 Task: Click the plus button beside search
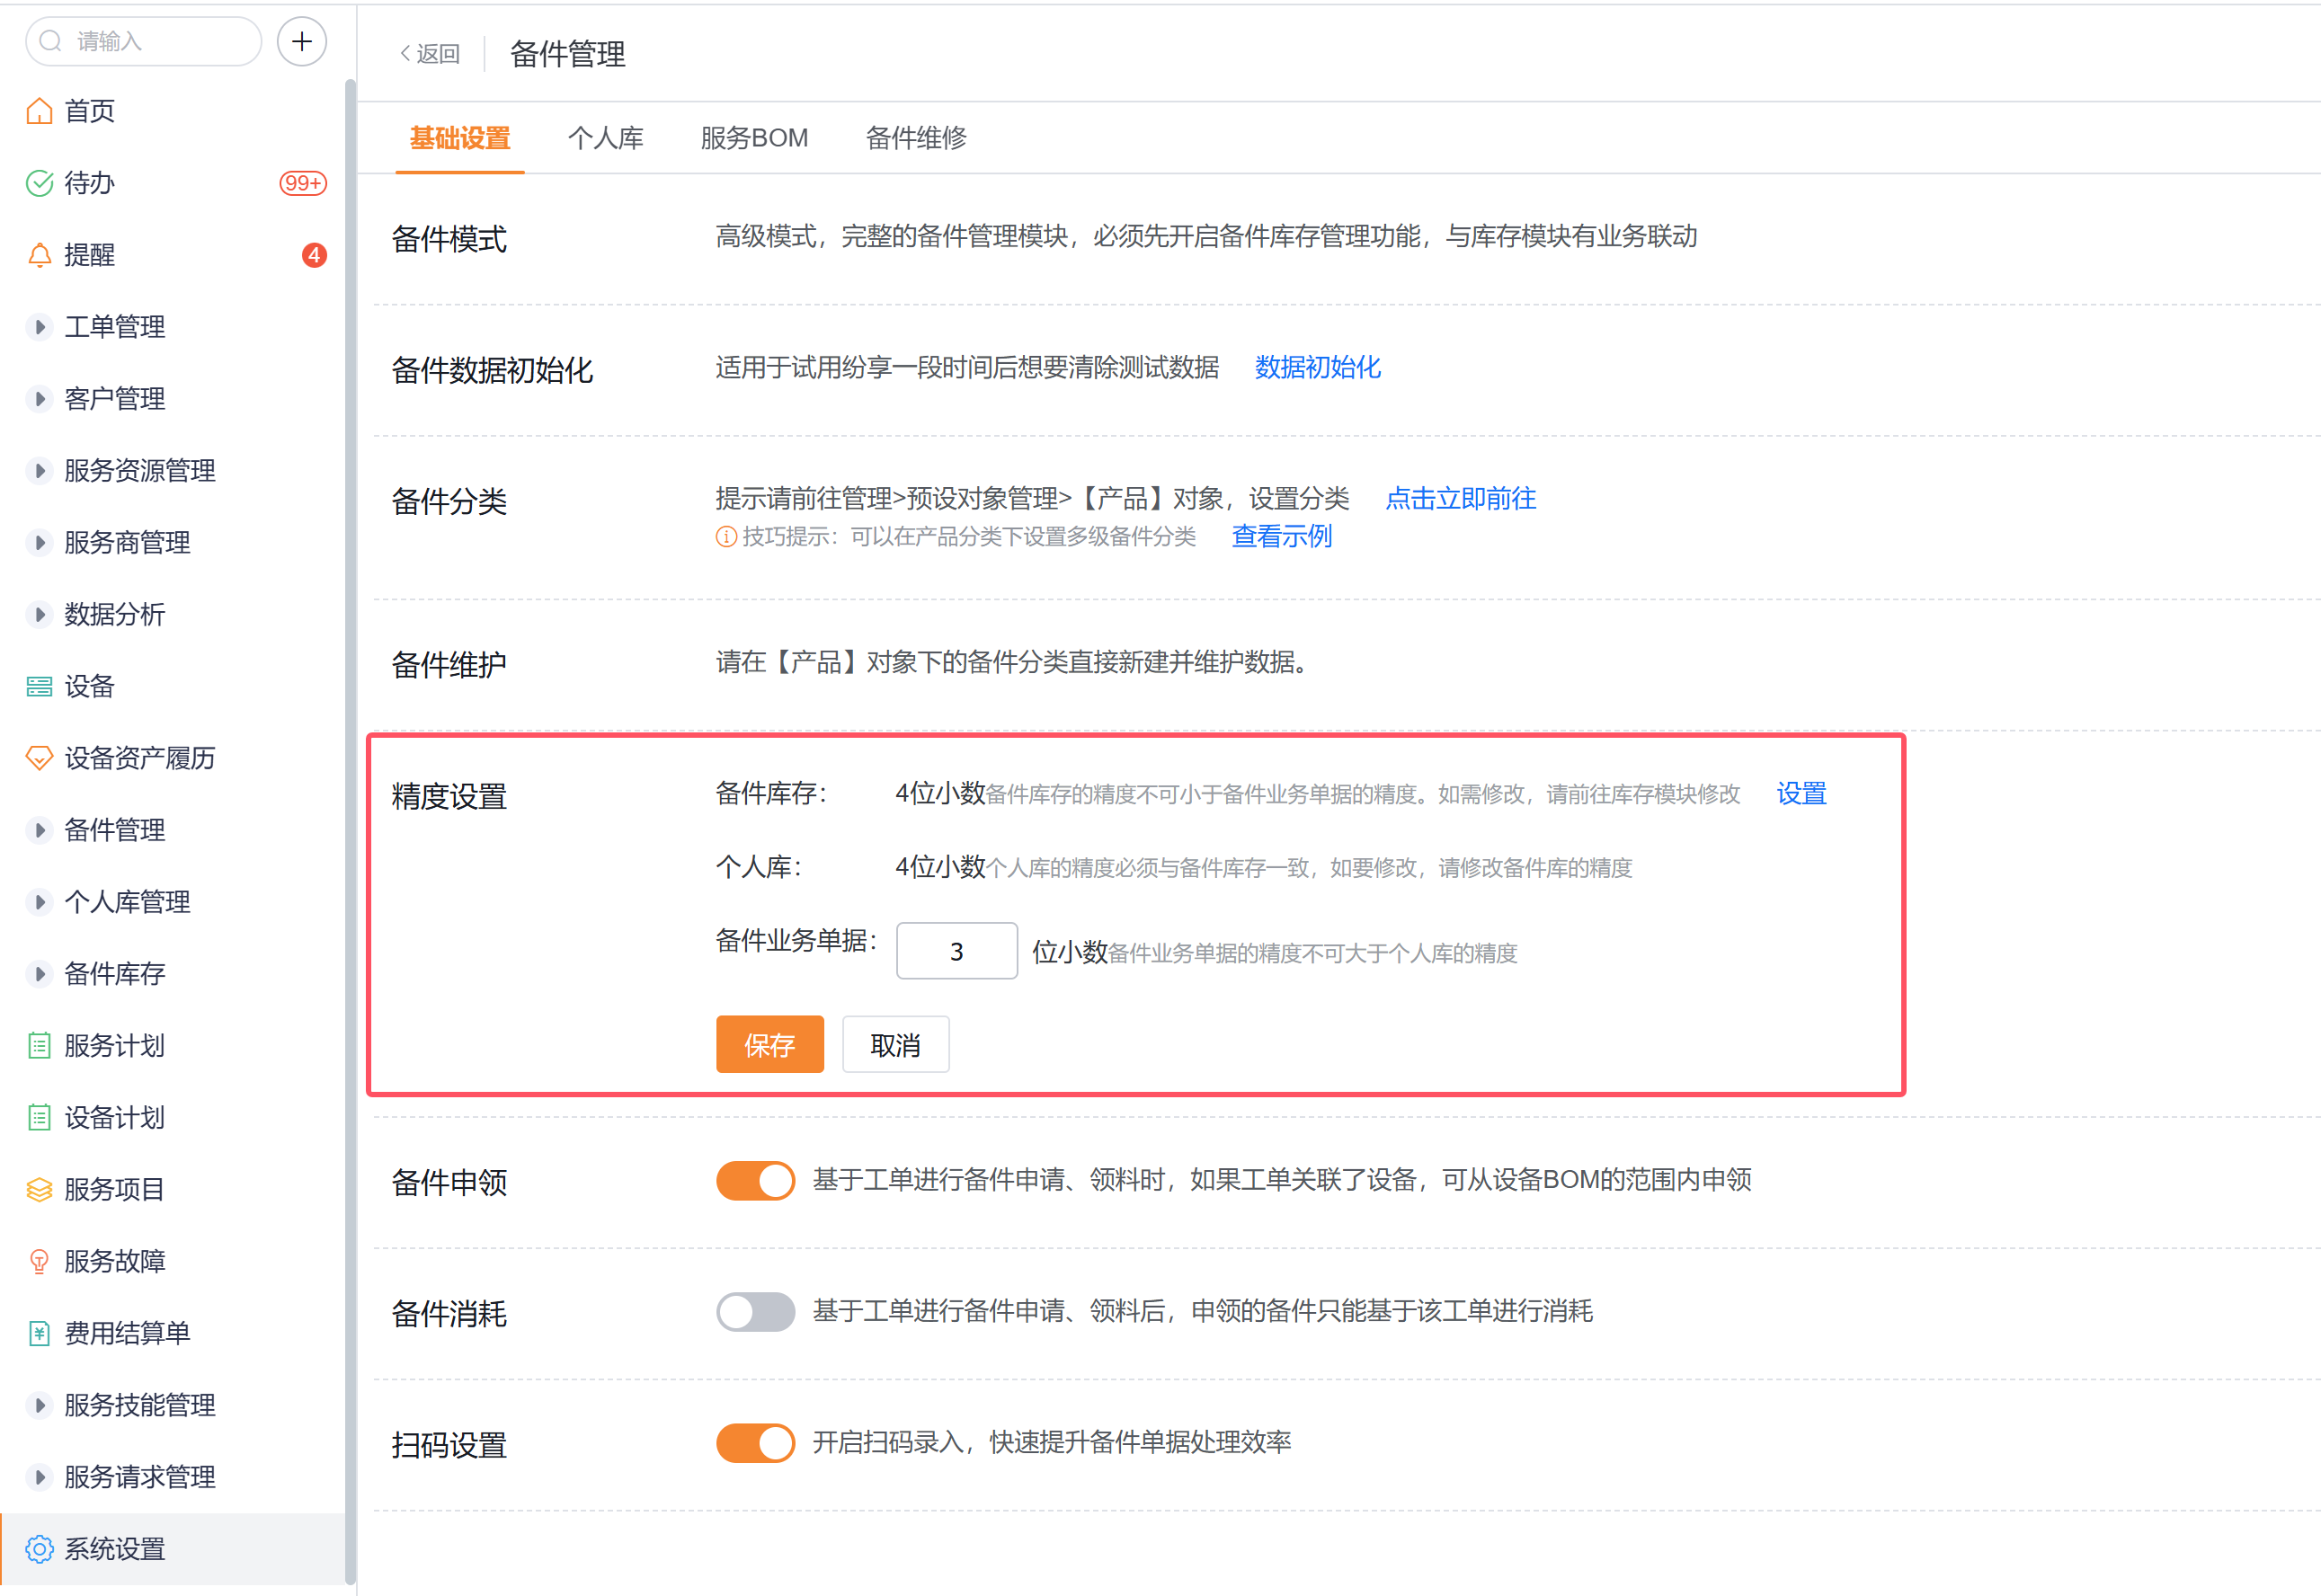pyautogui.click(x=302, y=42)
